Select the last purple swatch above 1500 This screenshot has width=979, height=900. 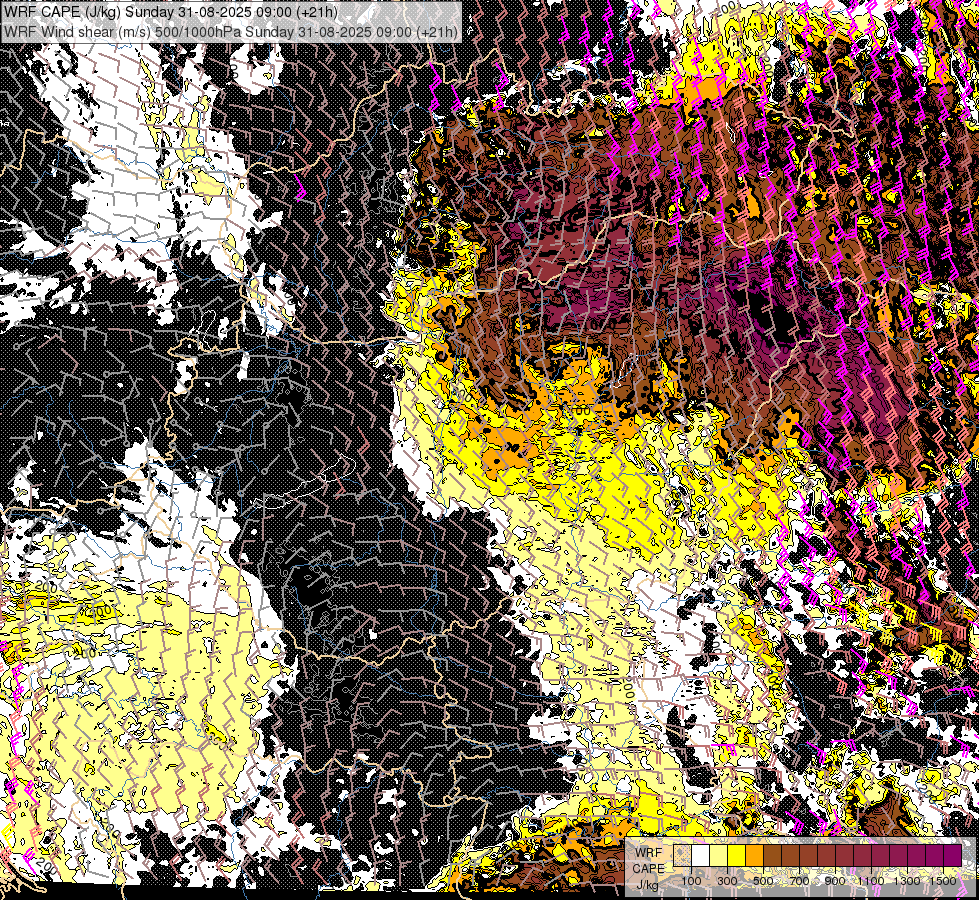[x=952, y=855]
